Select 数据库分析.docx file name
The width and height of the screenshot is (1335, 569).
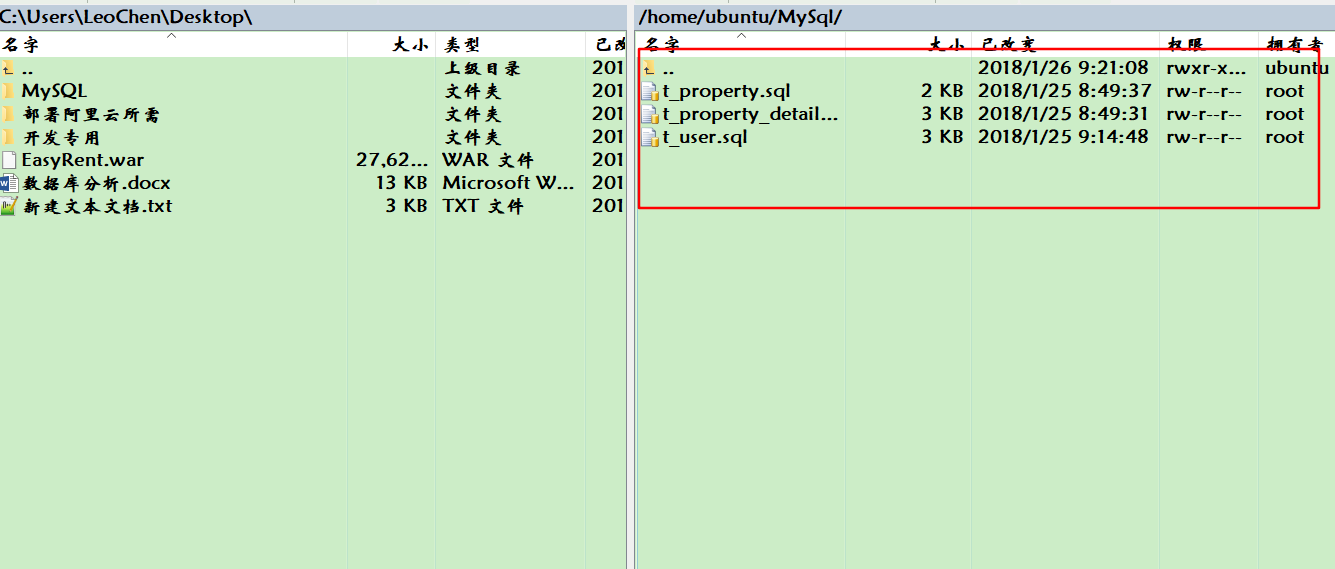click(97, 183)
